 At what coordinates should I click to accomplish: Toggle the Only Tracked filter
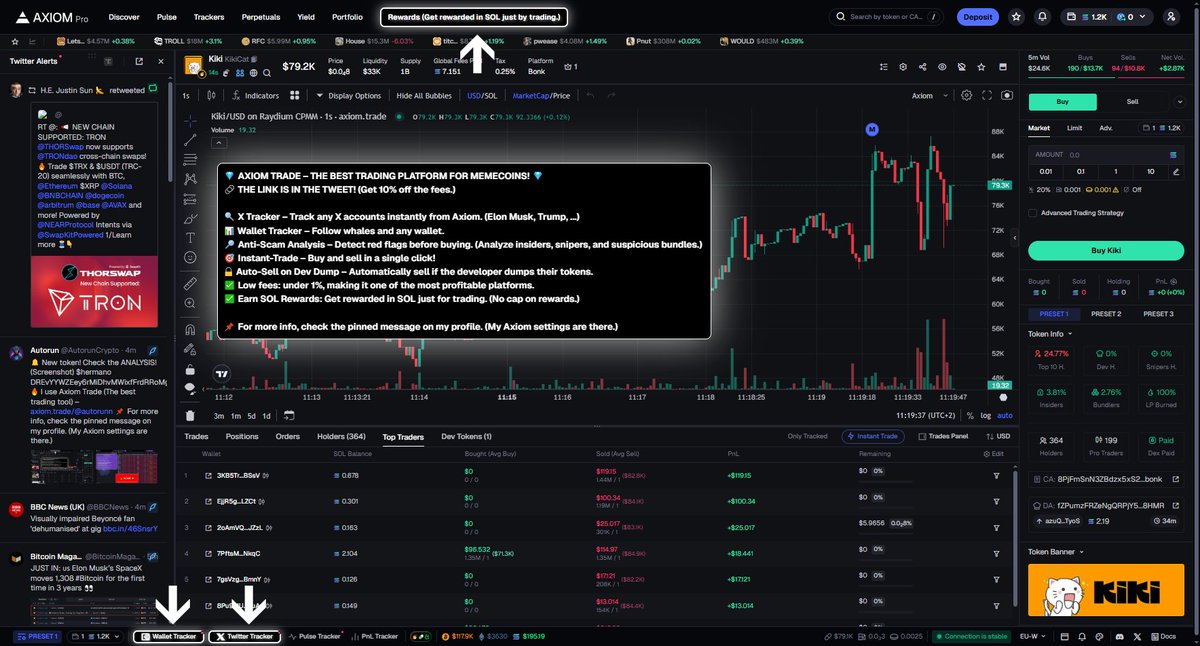point(807,436)
